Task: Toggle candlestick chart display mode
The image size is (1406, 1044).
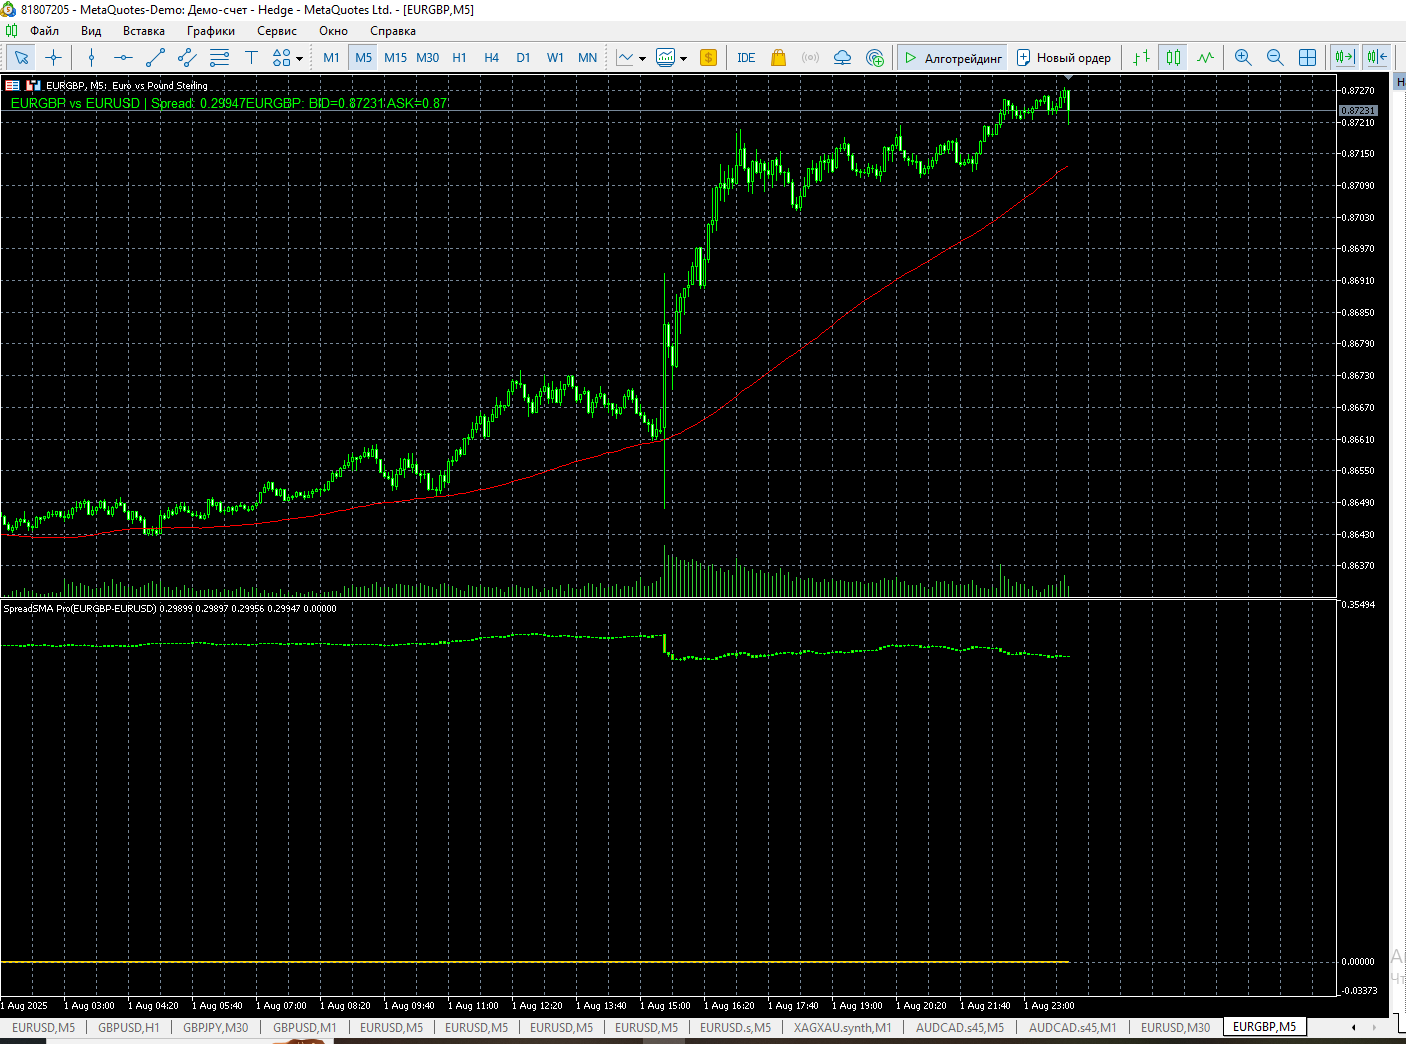Action: click(1173, 58)
